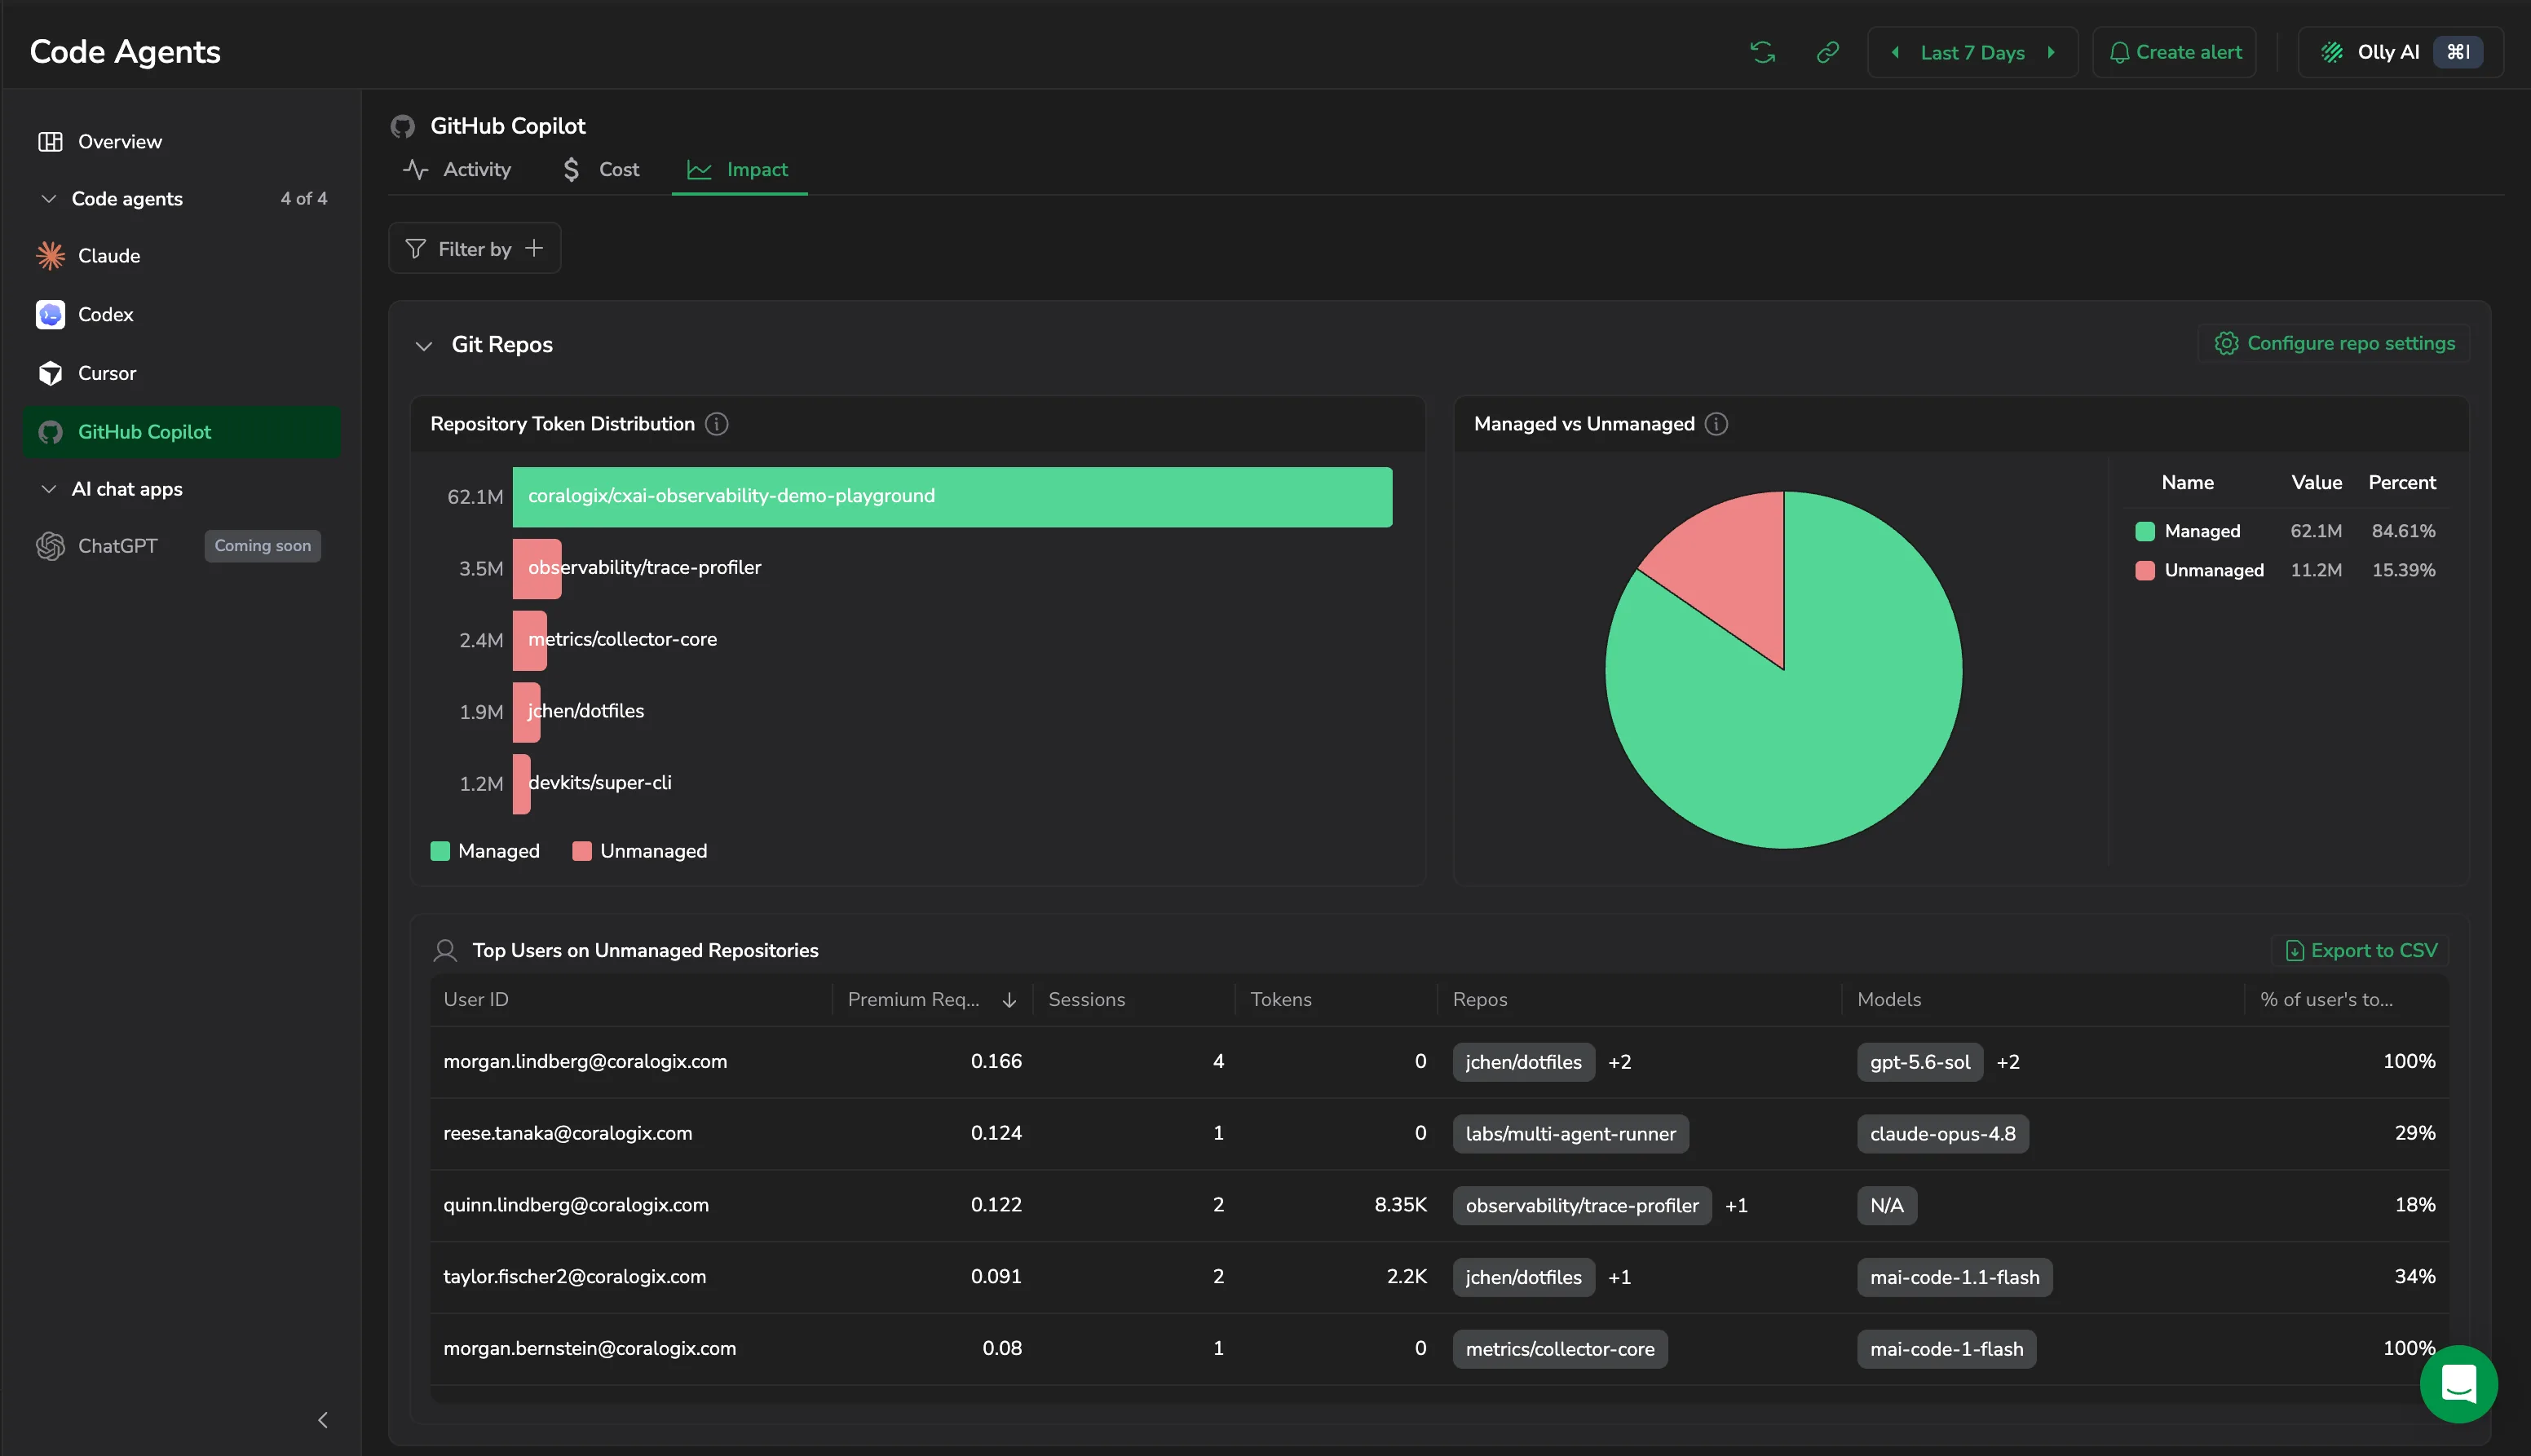Click reese.tanaka@coralogix.com user row
Screen dimensions: 2531x1456
click(x=1440, y=1133)
